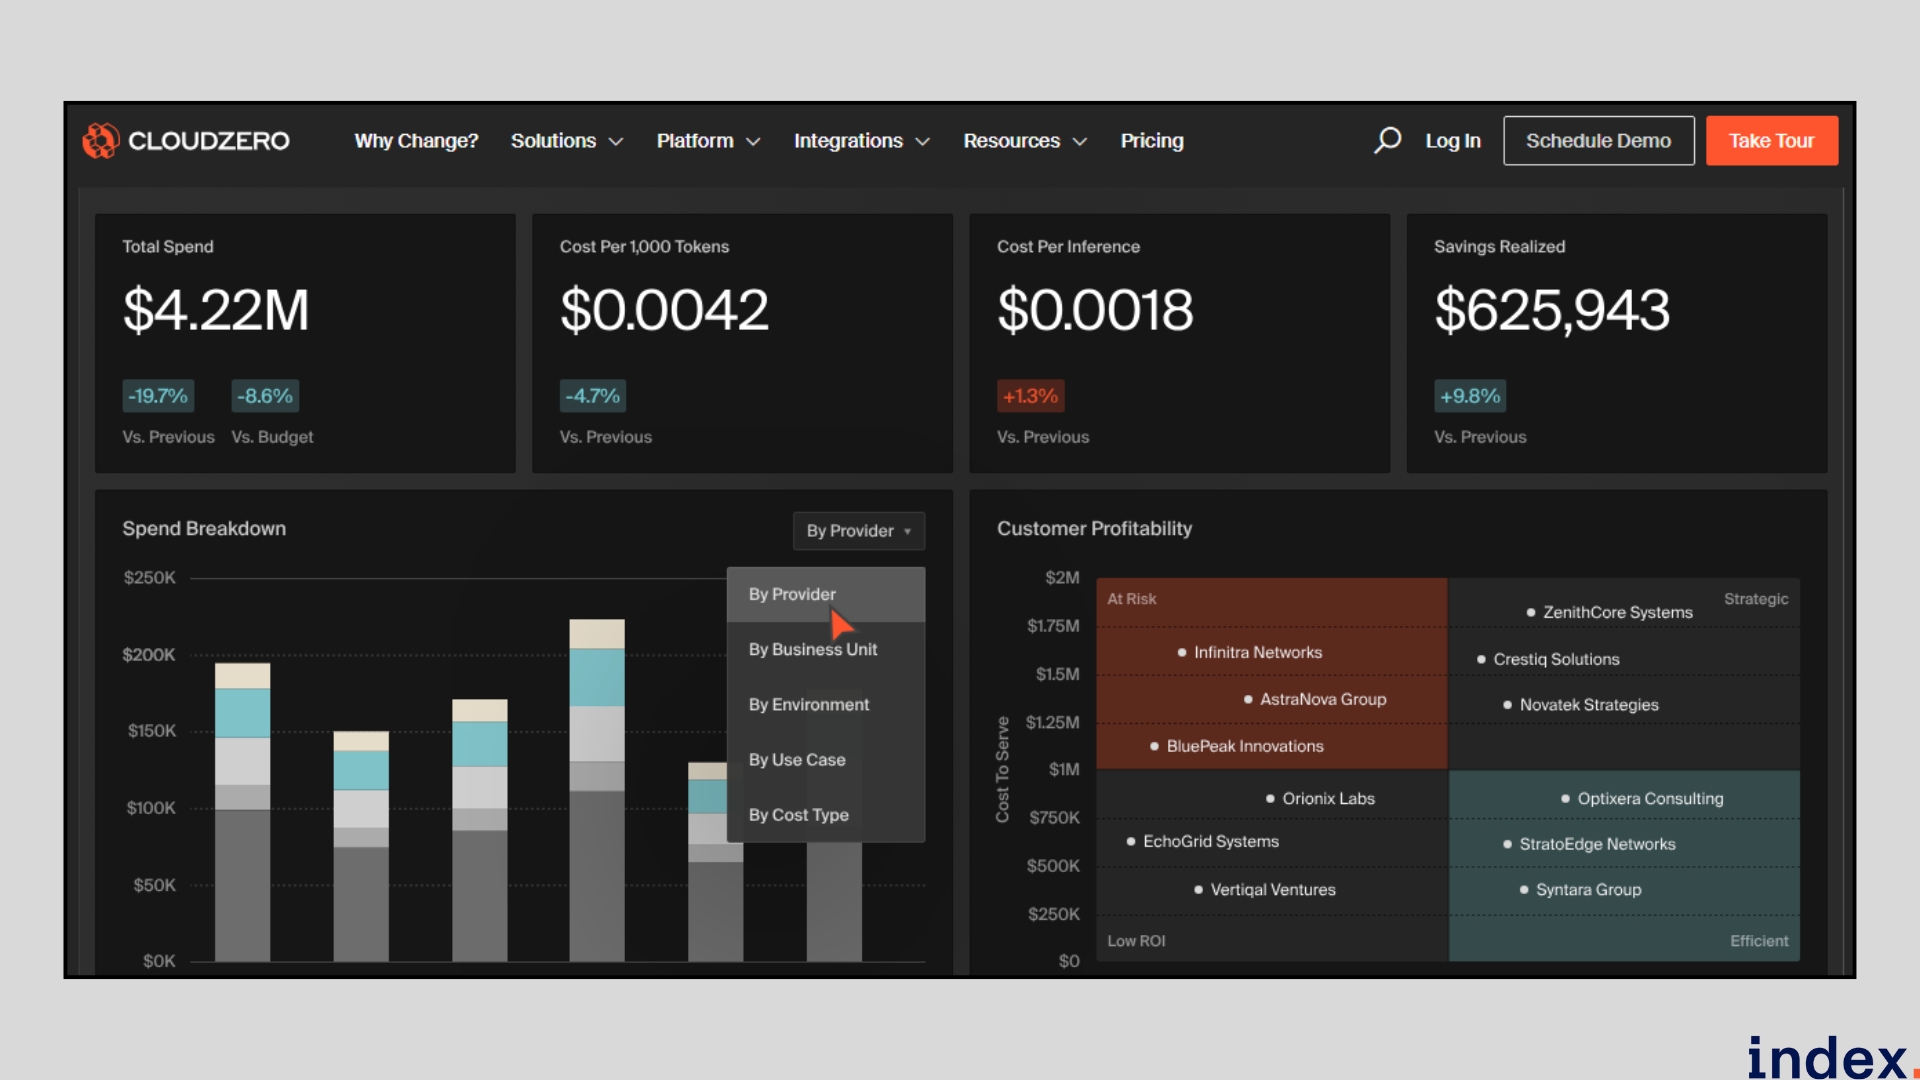Viewport: 1920px width, 1080px height.
Task: Expand the Resources menu chevron
Action: [x=1080, y=142]
